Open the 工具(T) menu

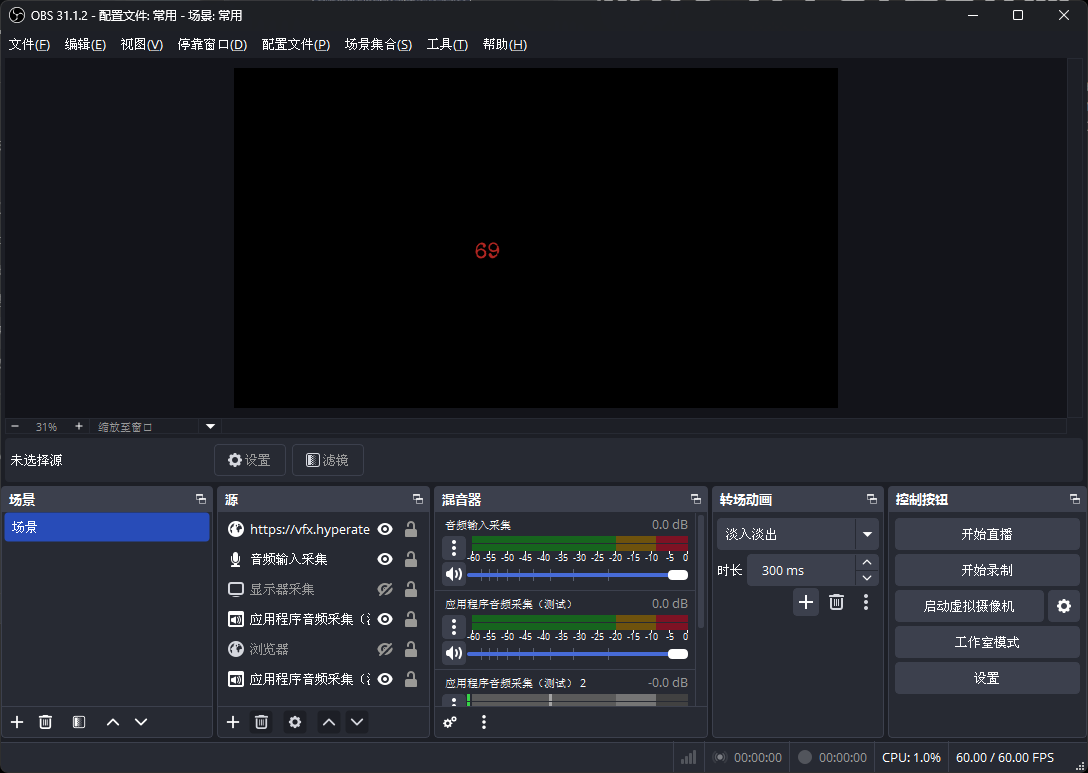pos(446,45)
